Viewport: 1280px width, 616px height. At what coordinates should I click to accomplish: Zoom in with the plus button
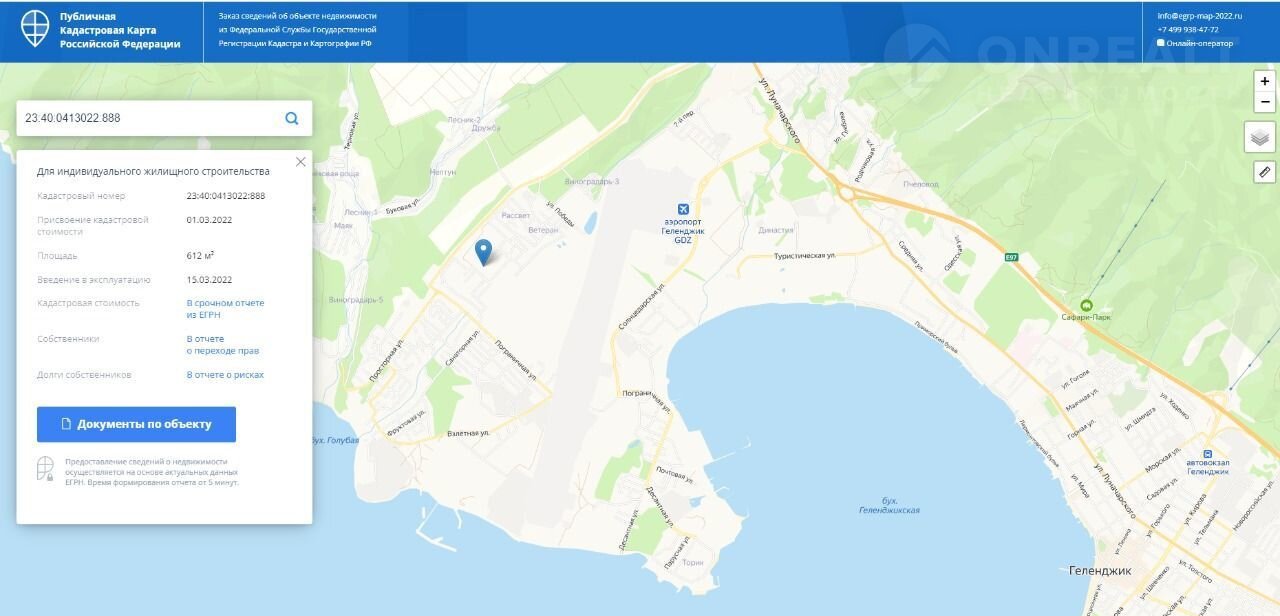coord(1265,81)
